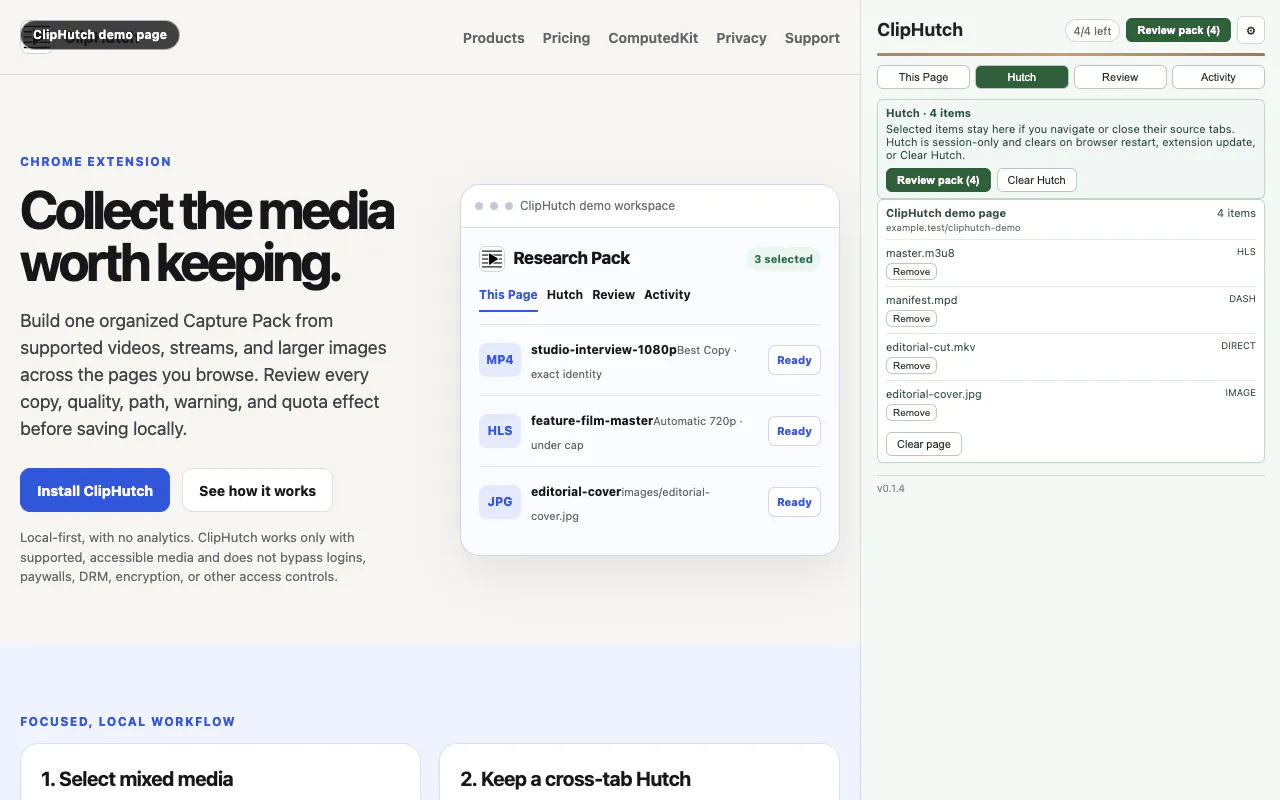This screenshot has width=1280, height=800.
Task: Click the feature-film-master item name
Action: click(592, 421)
